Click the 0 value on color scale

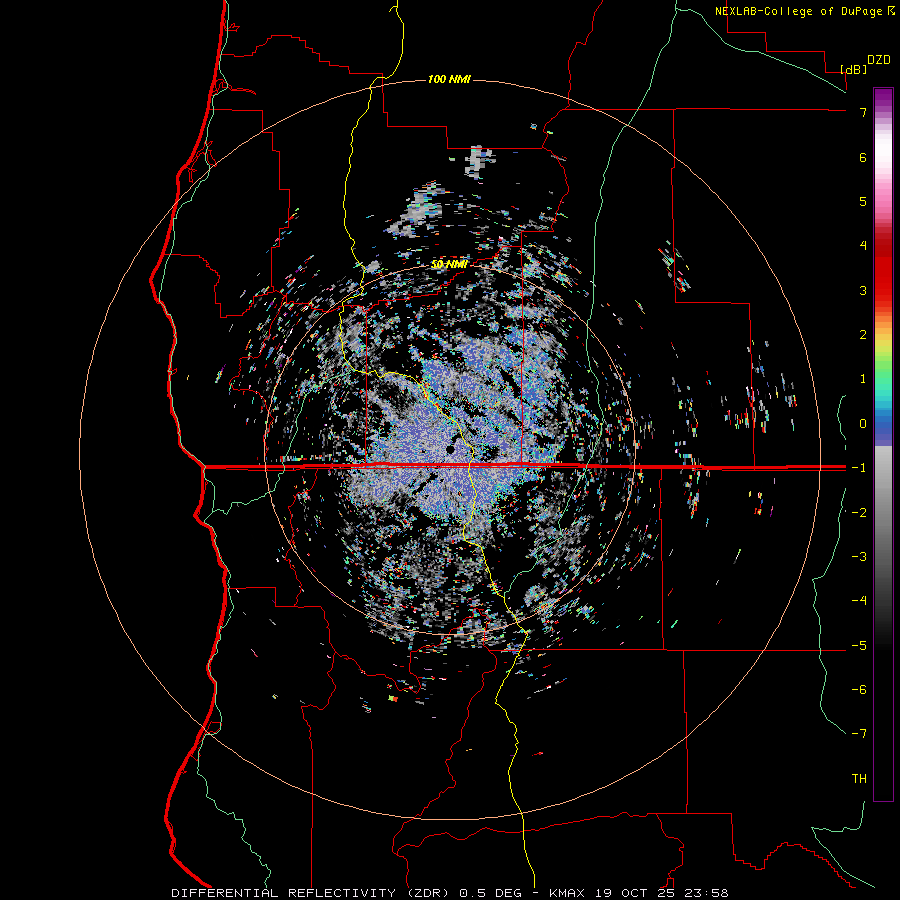point(863,424)
